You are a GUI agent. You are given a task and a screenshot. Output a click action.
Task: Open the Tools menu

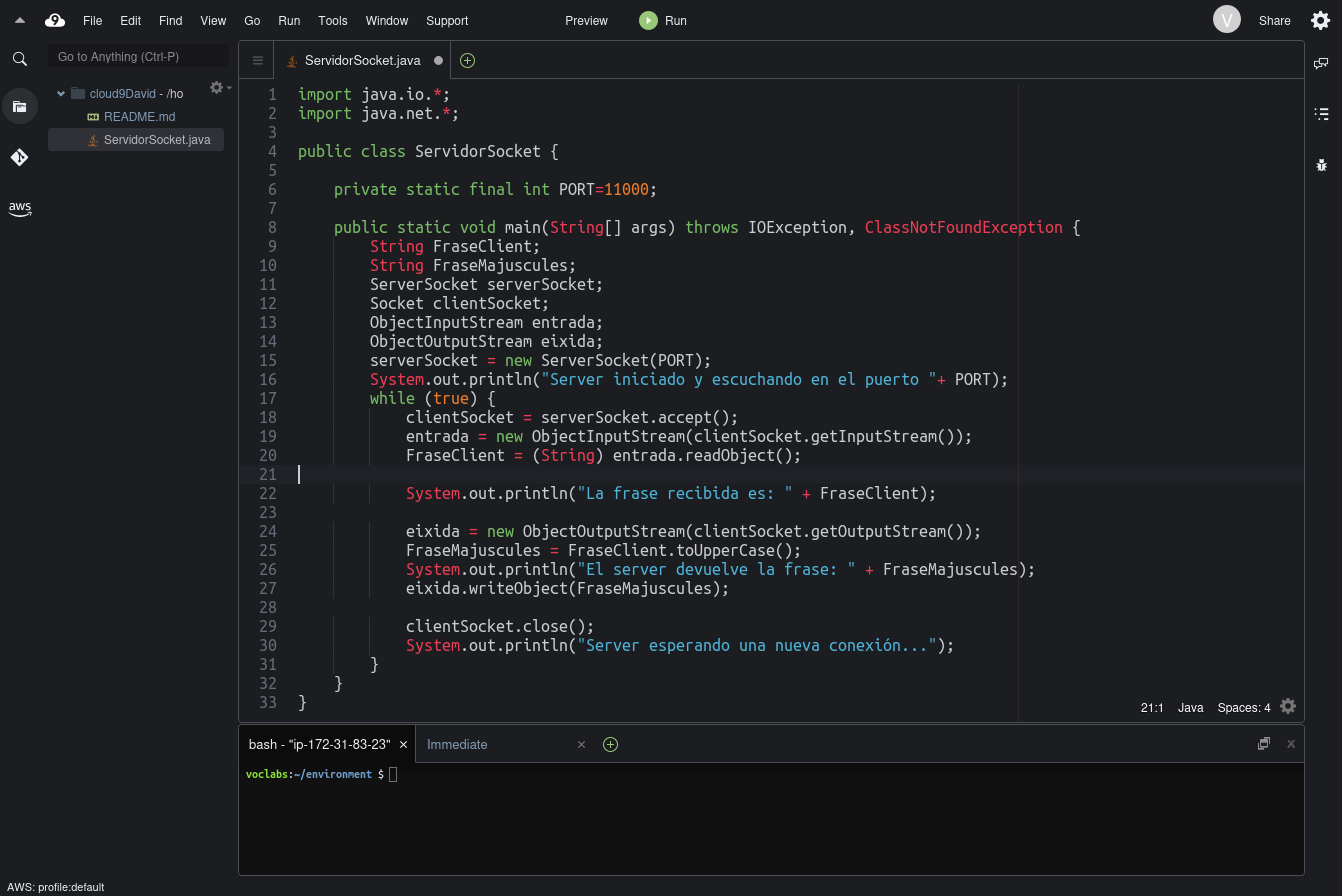(333, 21)
